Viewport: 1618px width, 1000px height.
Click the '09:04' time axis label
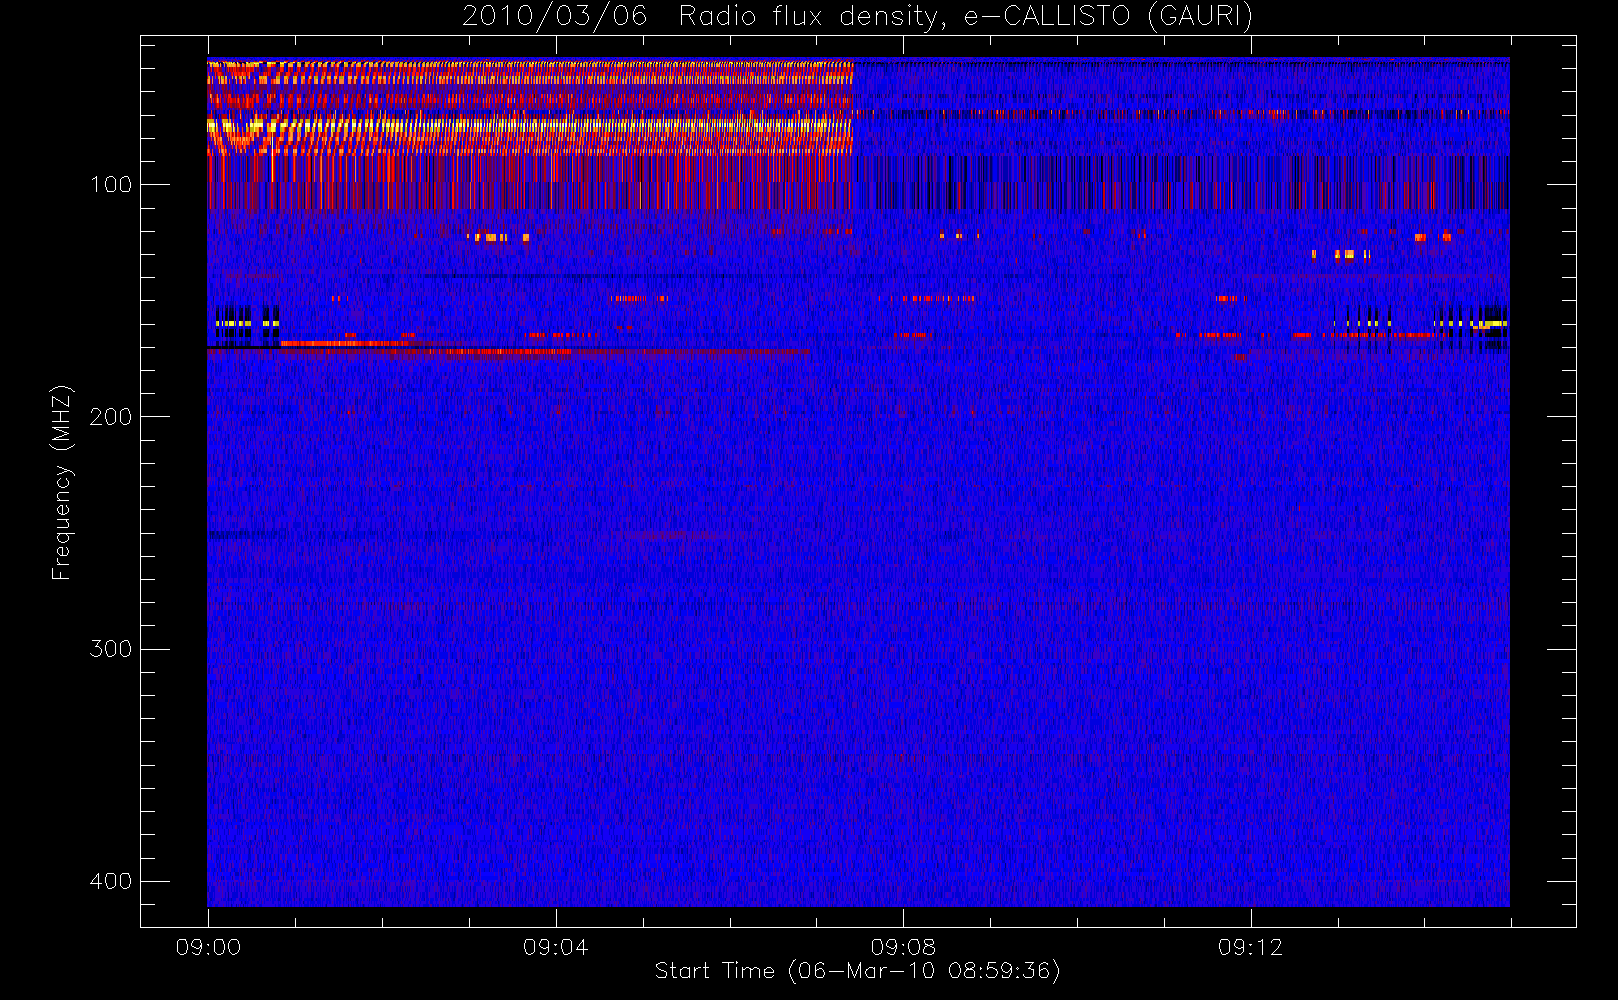pyautogui.click(x=555, y=947)
